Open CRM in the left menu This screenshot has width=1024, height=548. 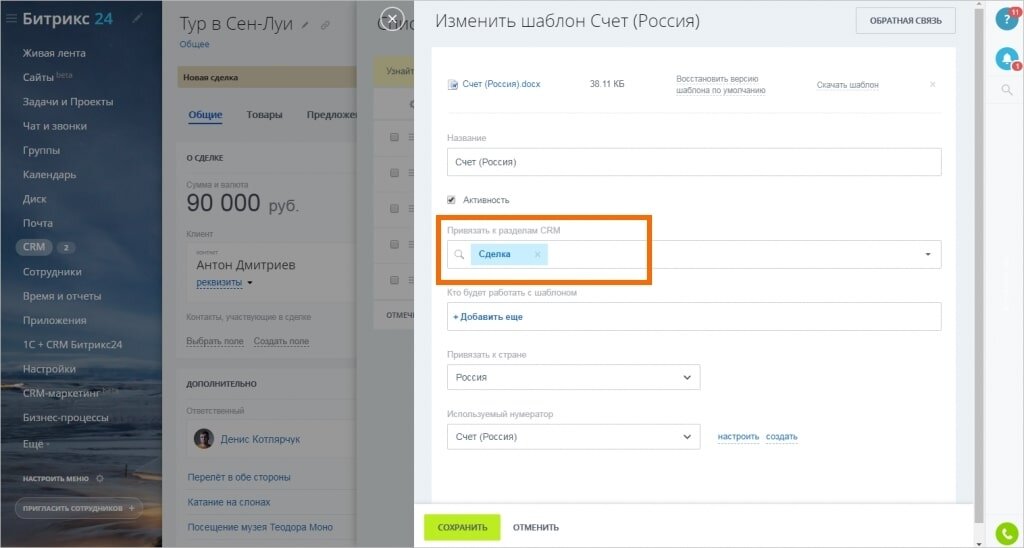[35, 247]
